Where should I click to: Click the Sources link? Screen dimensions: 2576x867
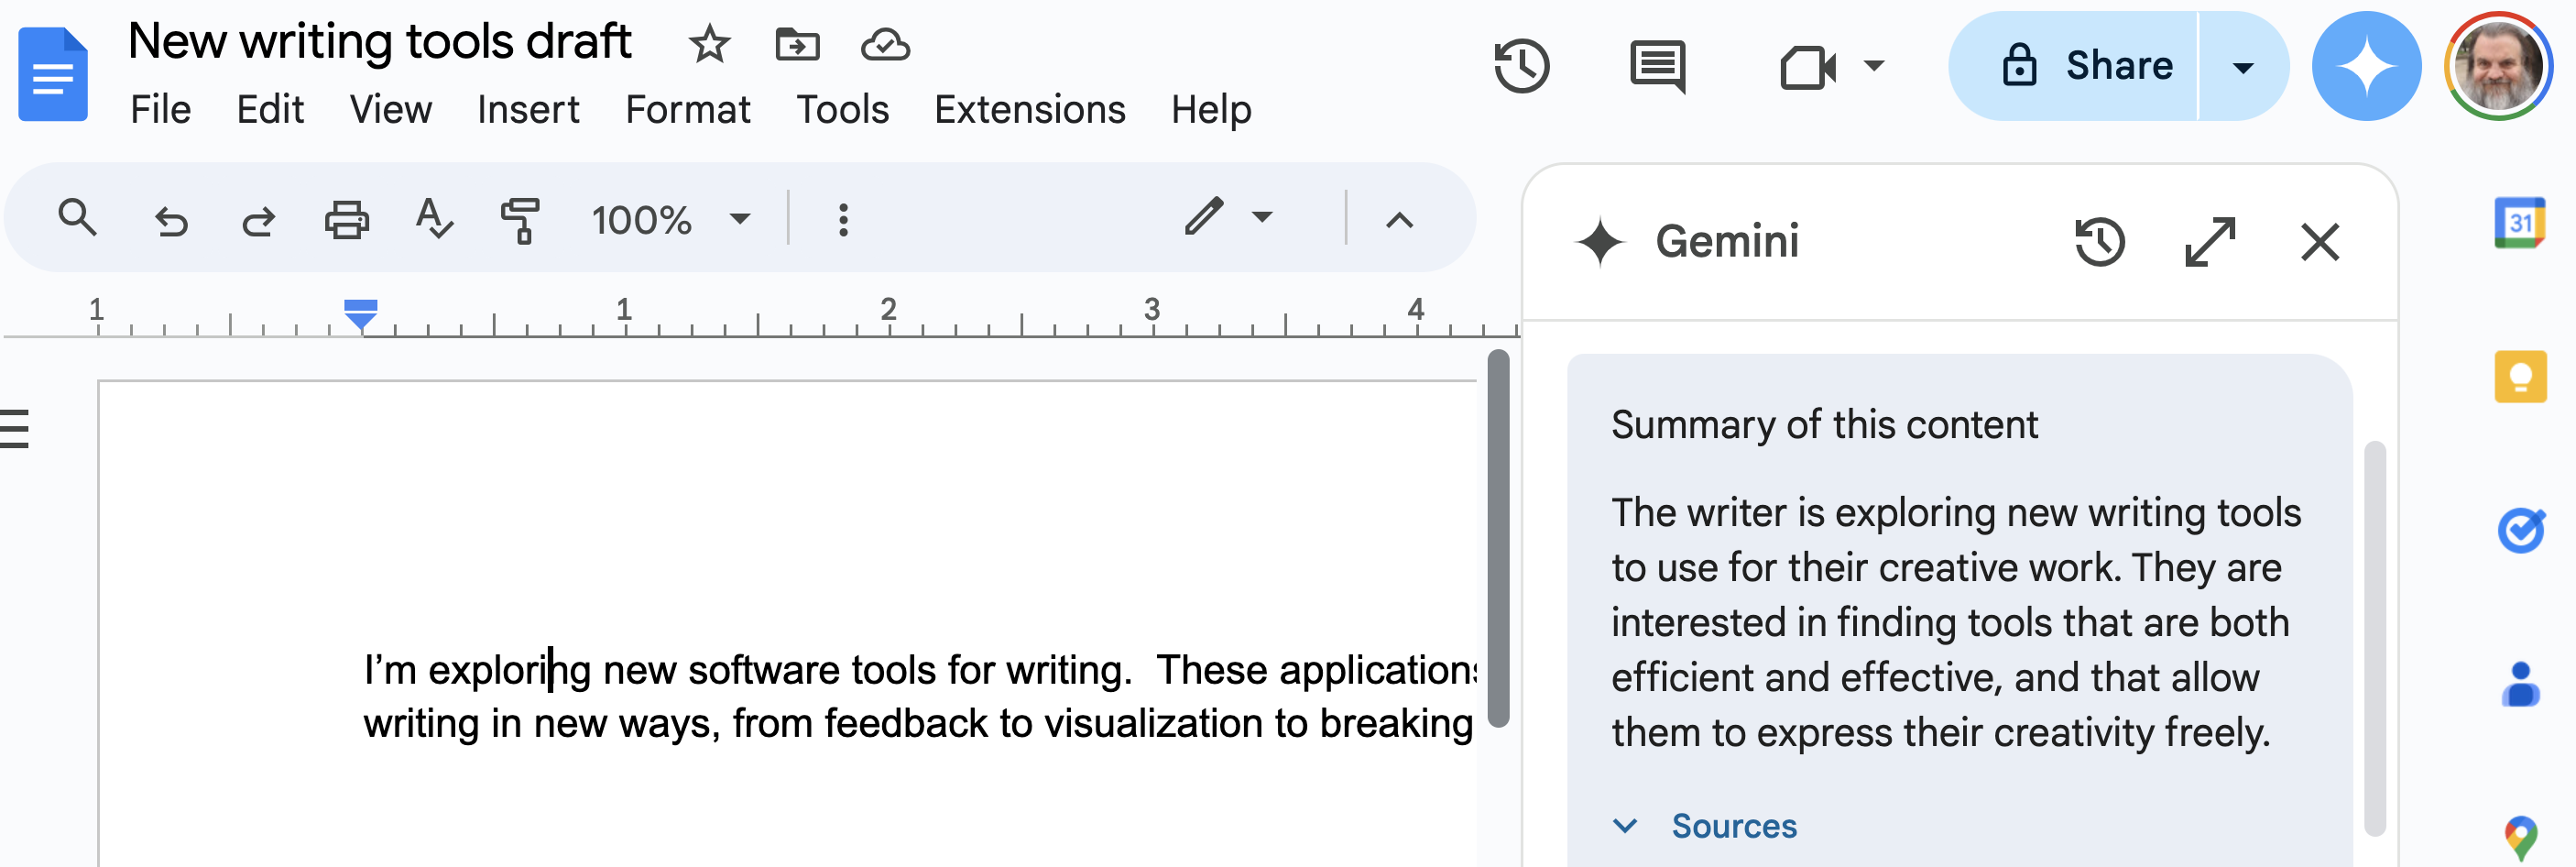[1734, 826]
